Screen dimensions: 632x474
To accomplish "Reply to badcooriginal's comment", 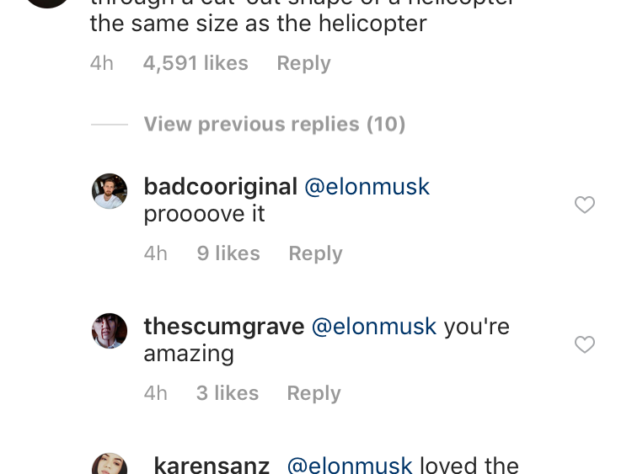I will 316,254.
